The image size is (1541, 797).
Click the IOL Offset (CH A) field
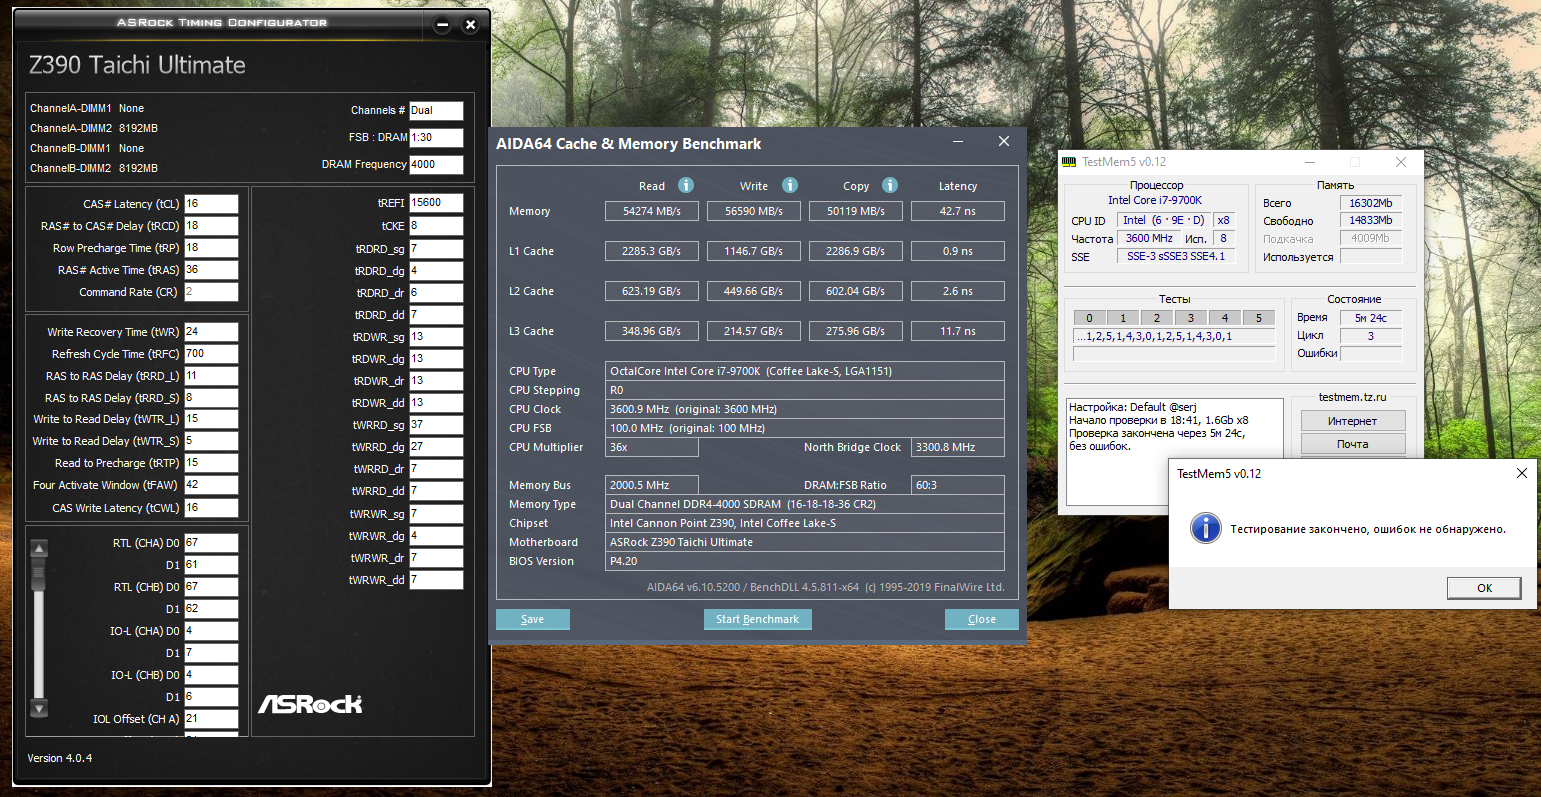click(211, 719)
